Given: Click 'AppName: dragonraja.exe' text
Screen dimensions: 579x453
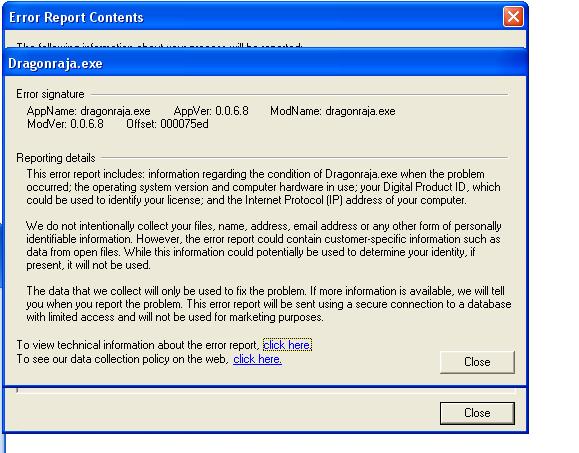Looking at the screenshot, I should point(89,111).
